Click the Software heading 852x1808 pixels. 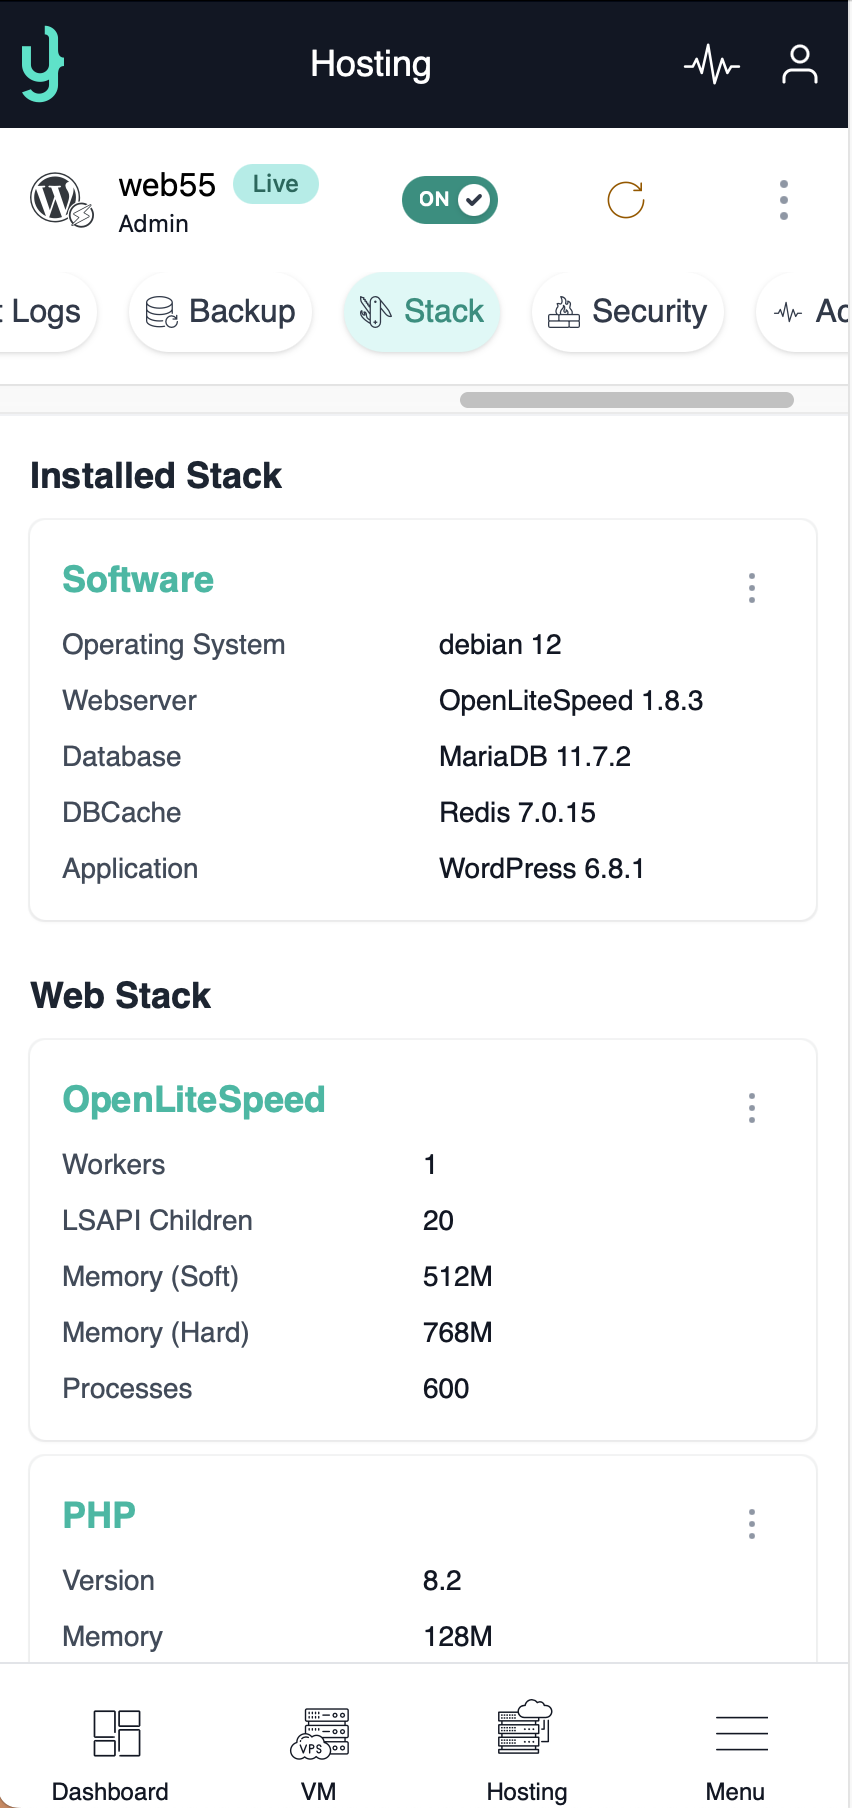tap(138, 580)
